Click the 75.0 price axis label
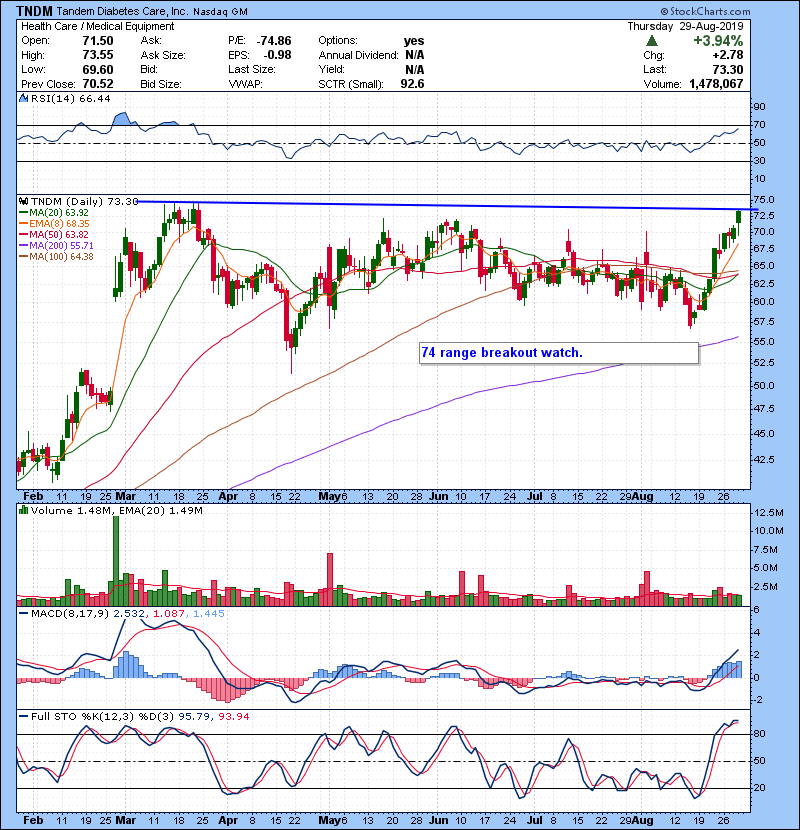Screen dimensions: 800x830 click(763, 200)
